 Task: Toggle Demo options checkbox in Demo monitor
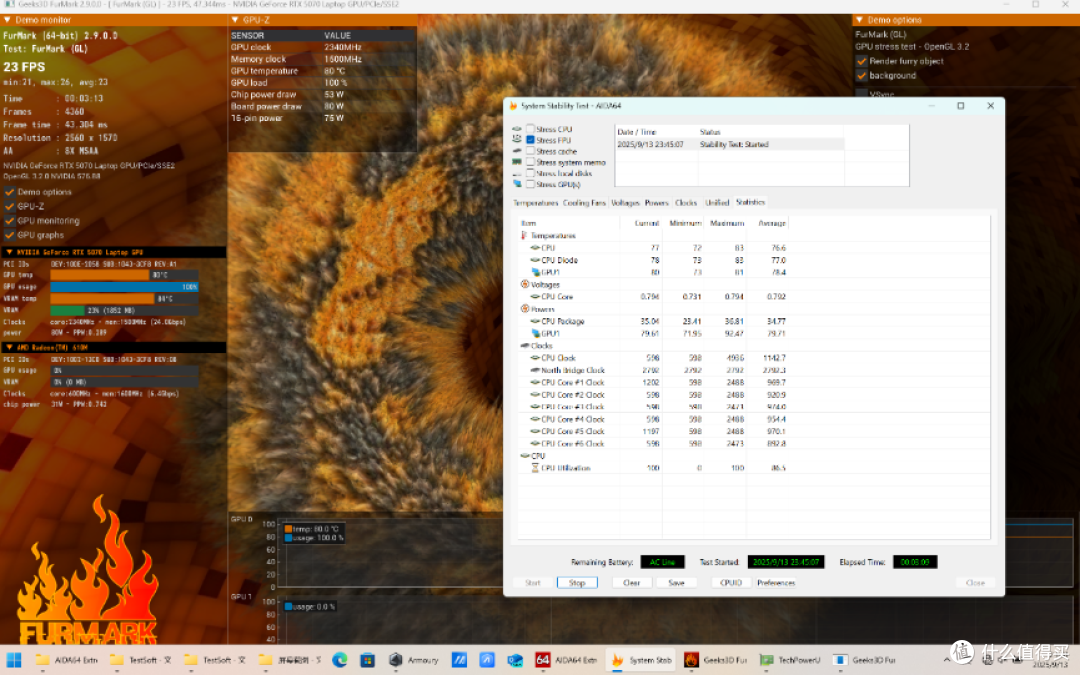coord(10,191)
